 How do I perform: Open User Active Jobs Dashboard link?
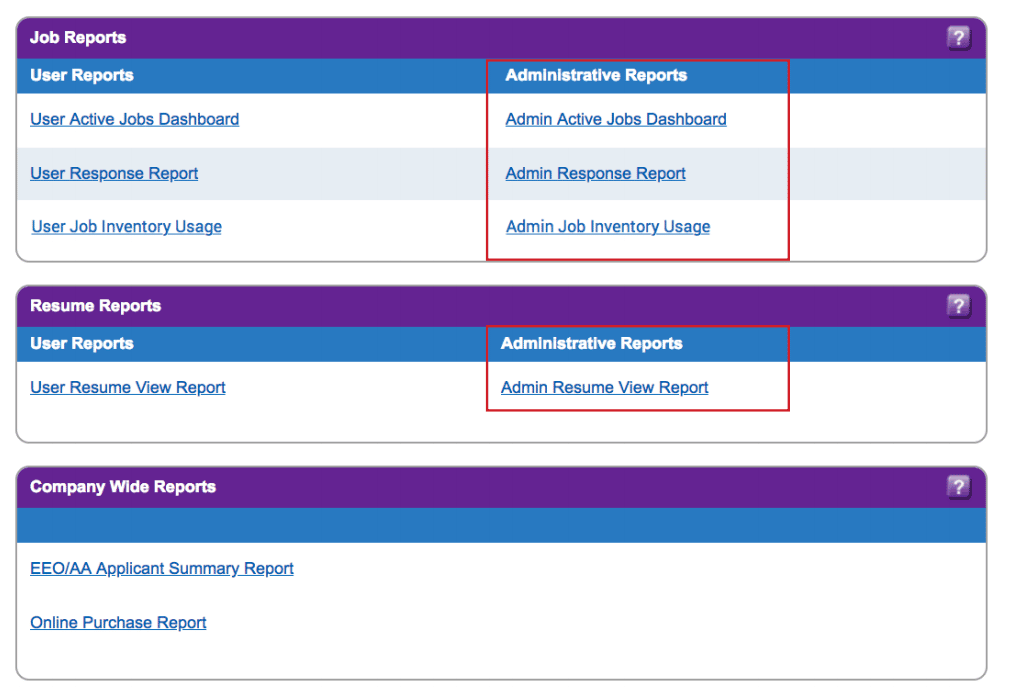[x=134, y=119]
